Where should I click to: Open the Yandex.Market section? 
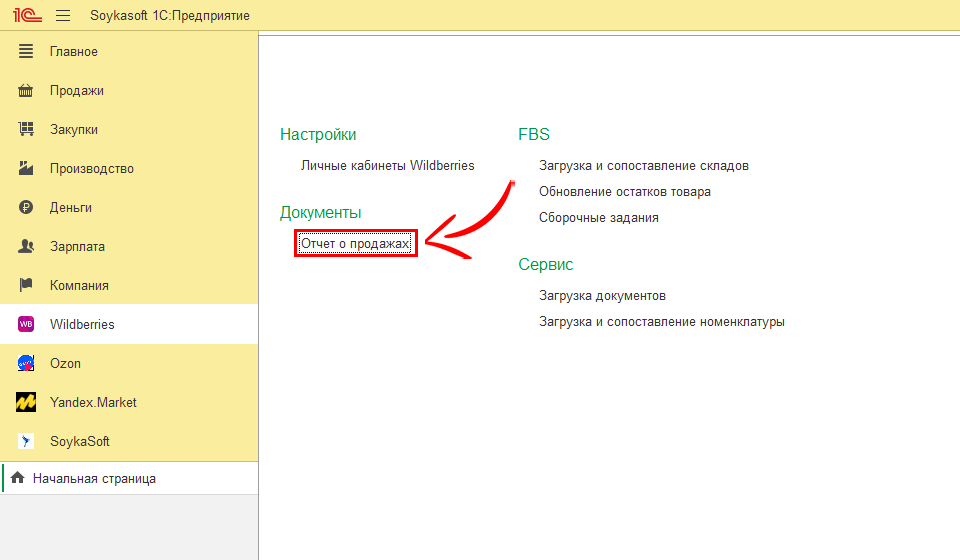(129, 402)
